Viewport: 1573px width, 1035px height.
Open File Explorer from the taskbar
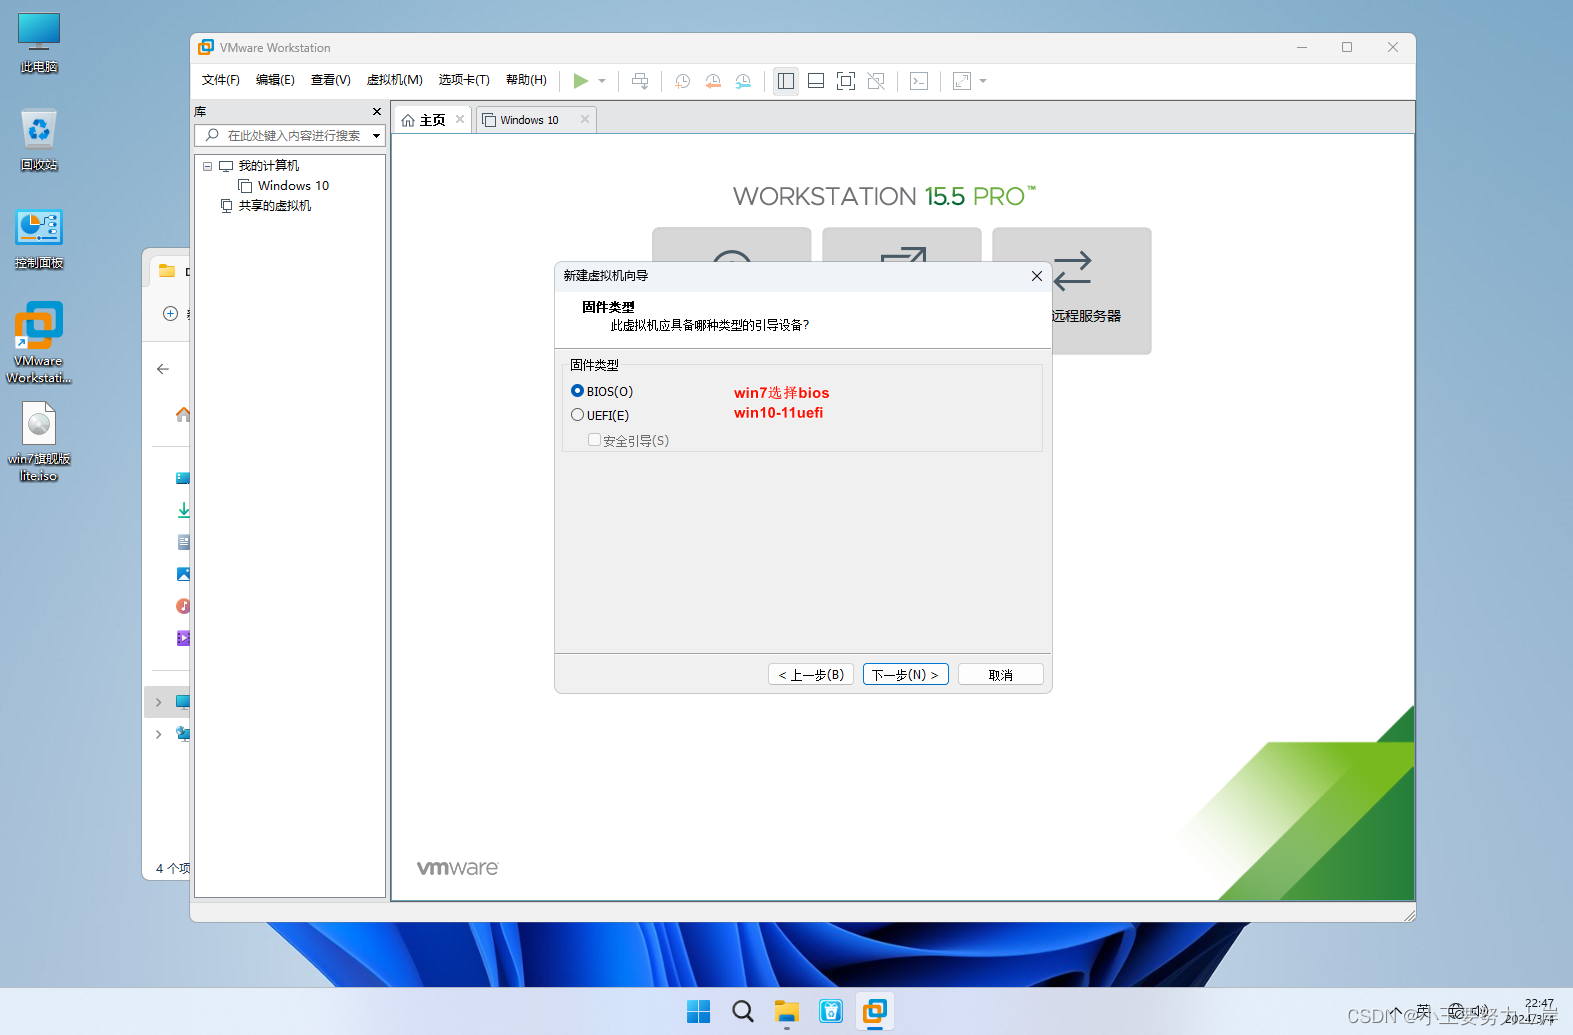coord(787,1012)
